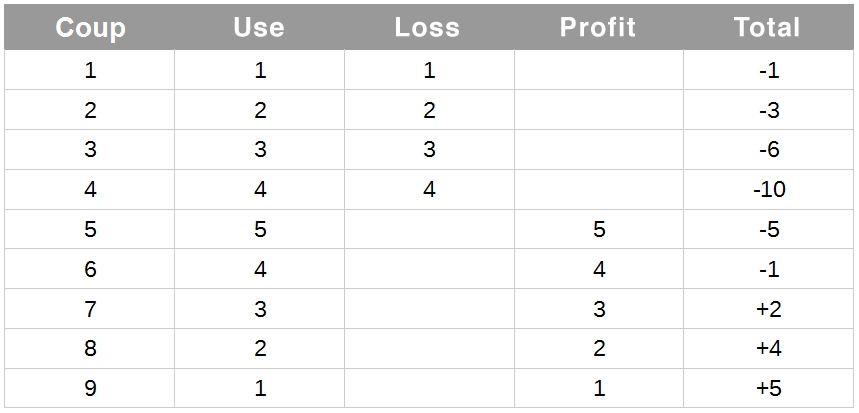This screenshot has height=413, width=859.
Task: Click the Profit cell with value 5
Action: 599,229
